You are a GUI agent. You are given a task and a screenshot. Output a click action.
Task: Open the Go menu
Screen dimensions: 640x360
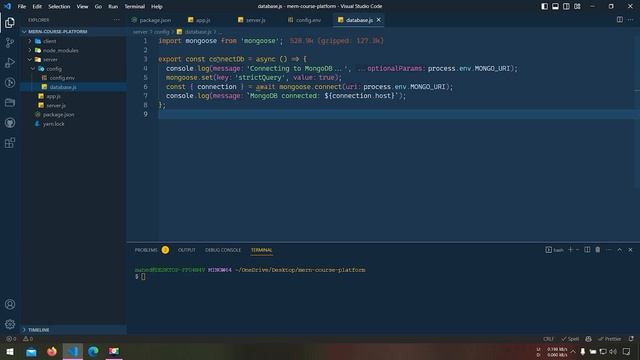(98, 6)
